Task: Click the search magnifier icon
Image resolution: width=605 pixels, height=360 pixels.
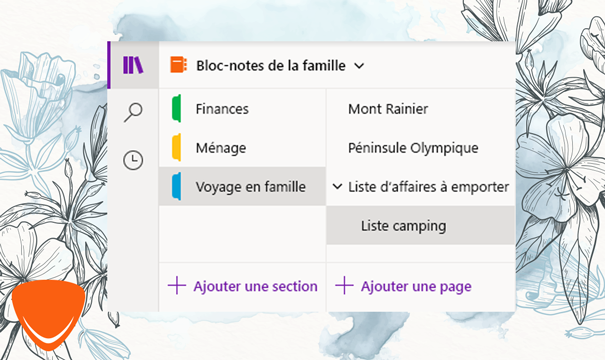Action: click(x=133, y=113)
